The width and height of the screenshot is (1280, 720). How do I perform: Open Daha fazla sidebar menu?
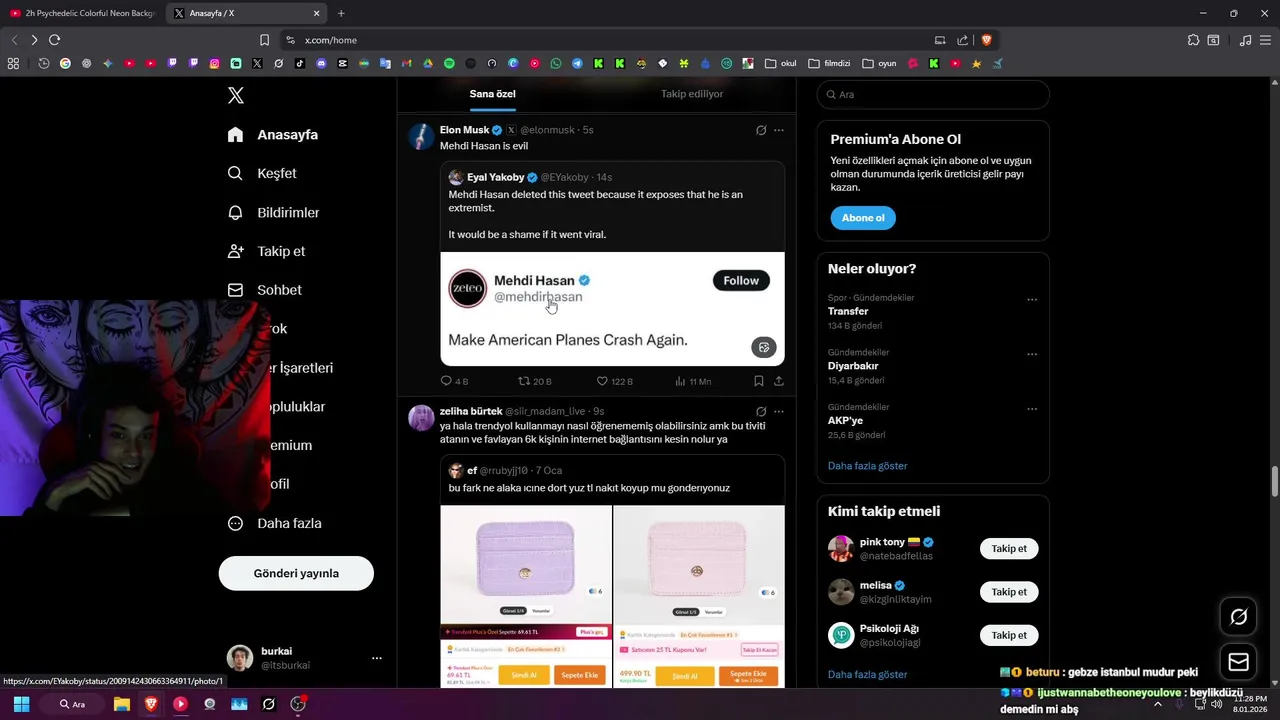point(274,523)
